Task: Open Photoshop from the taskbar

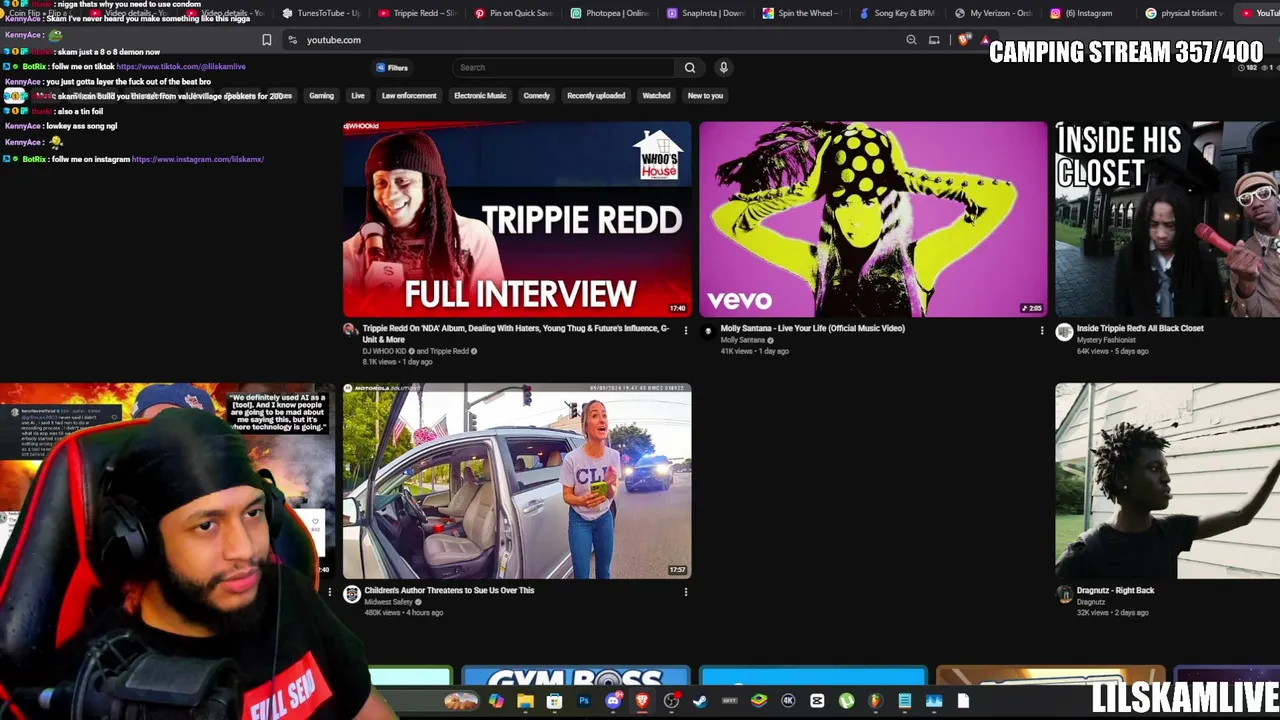Action: (x=584, y=701)
